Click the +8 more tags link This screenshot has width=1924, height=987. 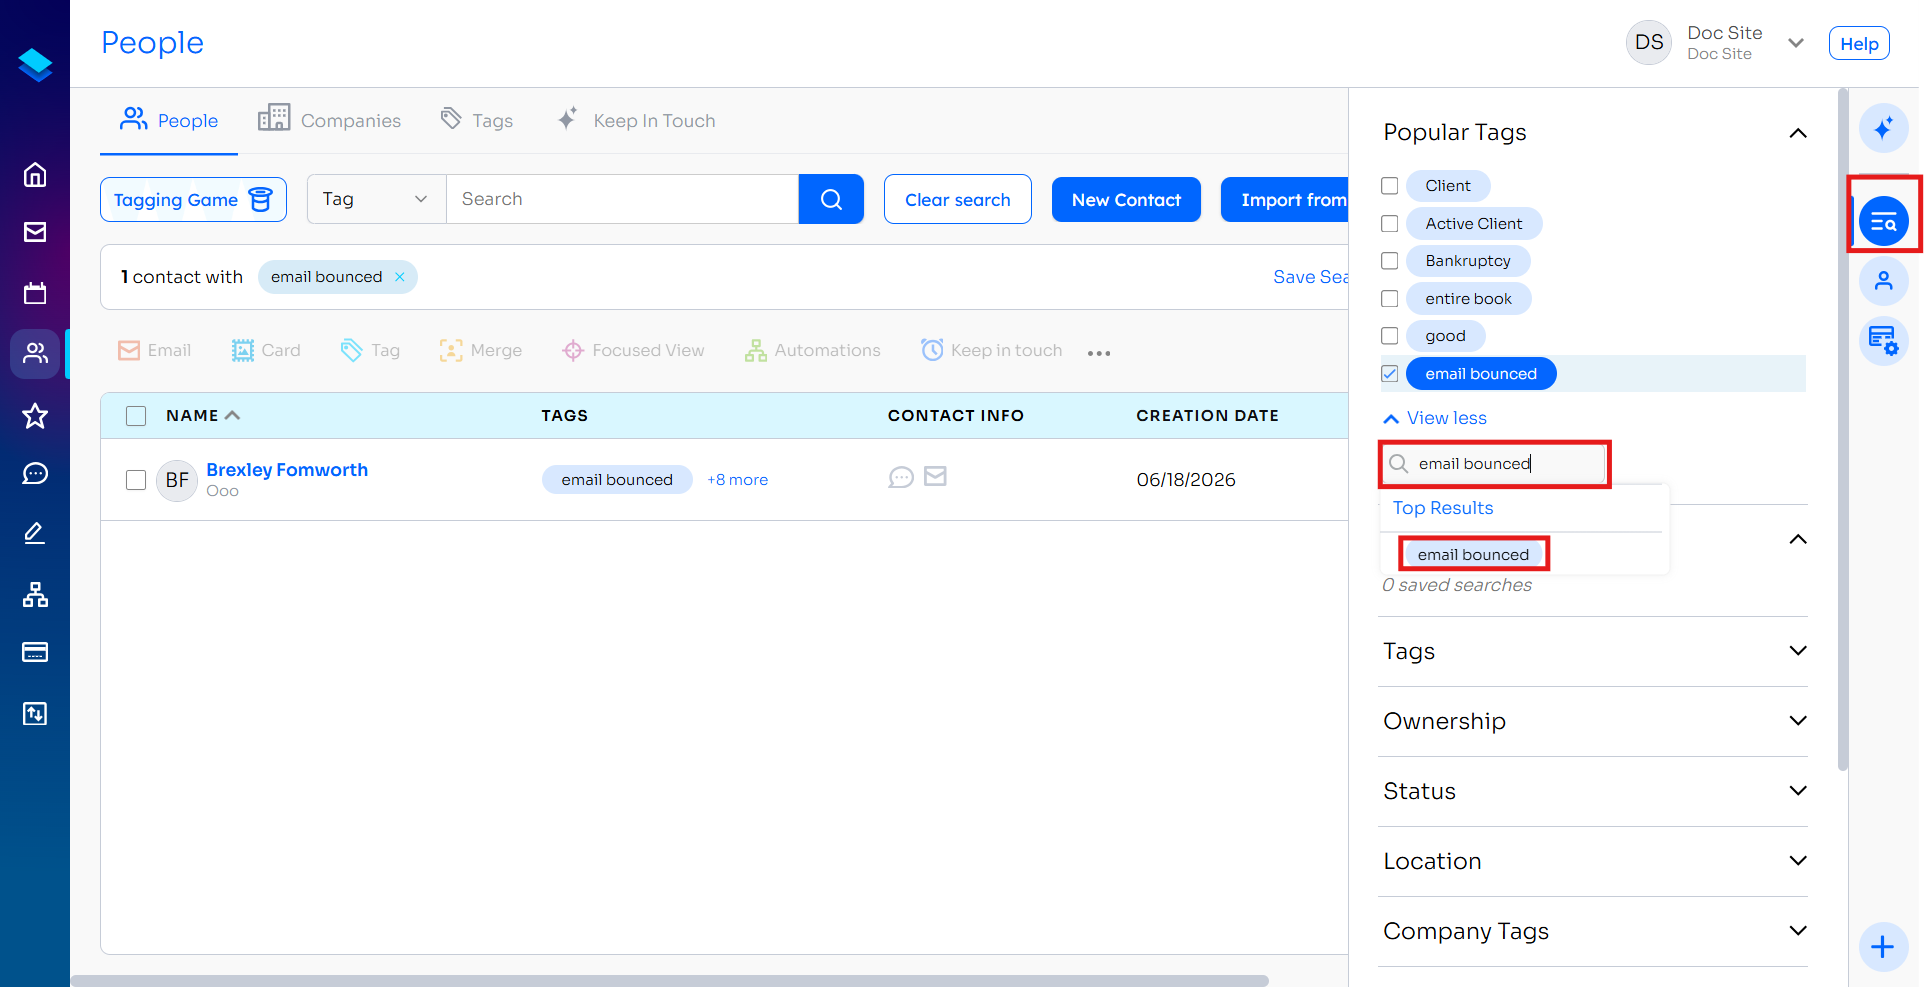(x=738, y=480)
